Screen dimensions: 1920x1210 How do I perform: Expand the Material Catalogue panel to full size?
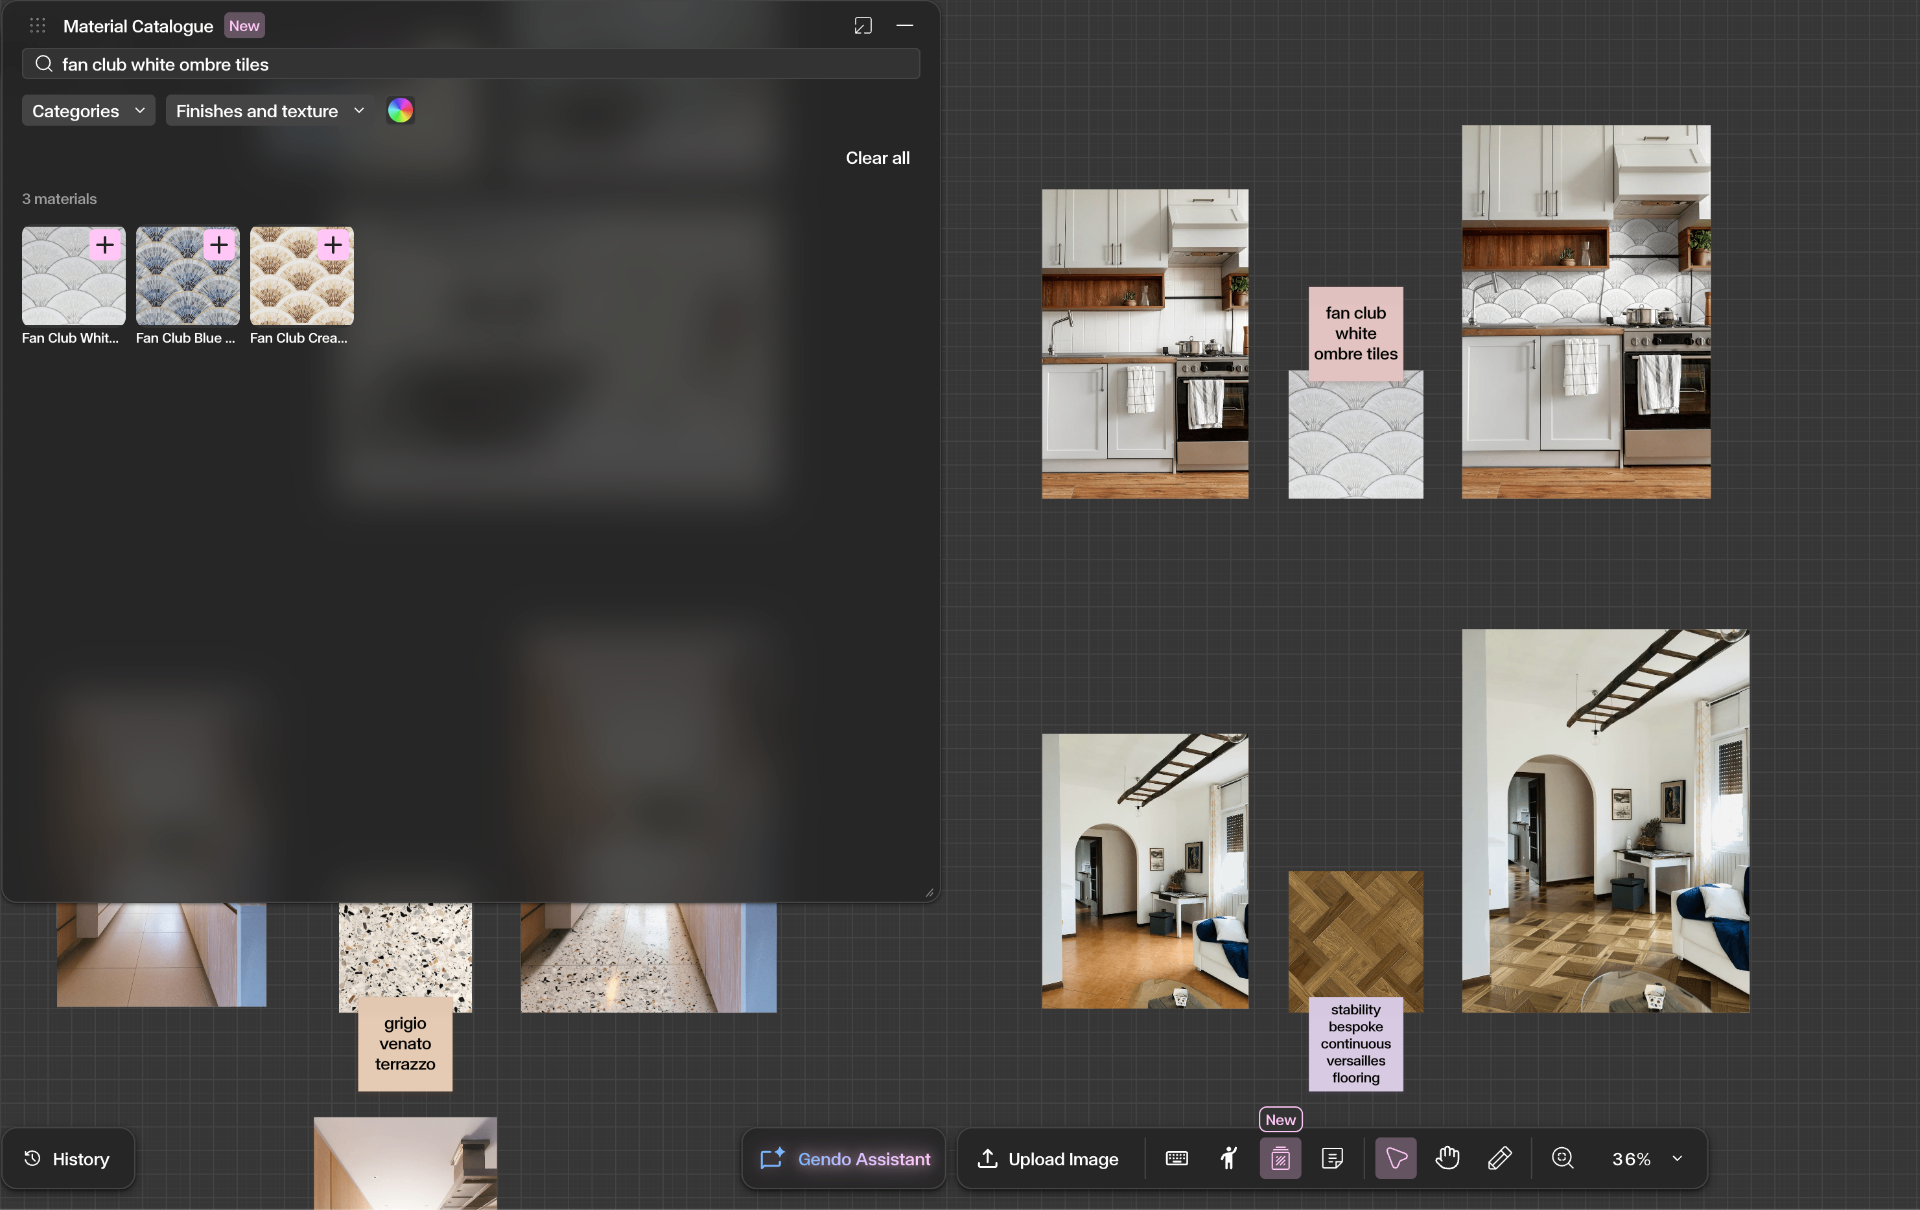(863, 26)
